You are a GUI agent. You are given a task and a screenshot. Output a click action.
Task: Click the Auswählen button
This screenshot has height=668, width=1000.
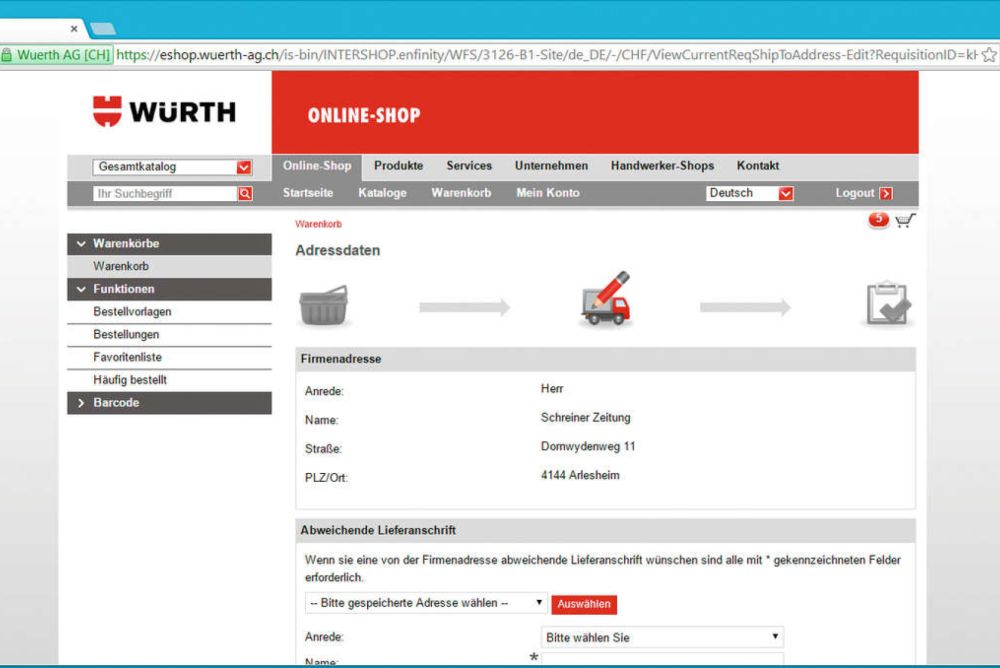pos(584,604)
